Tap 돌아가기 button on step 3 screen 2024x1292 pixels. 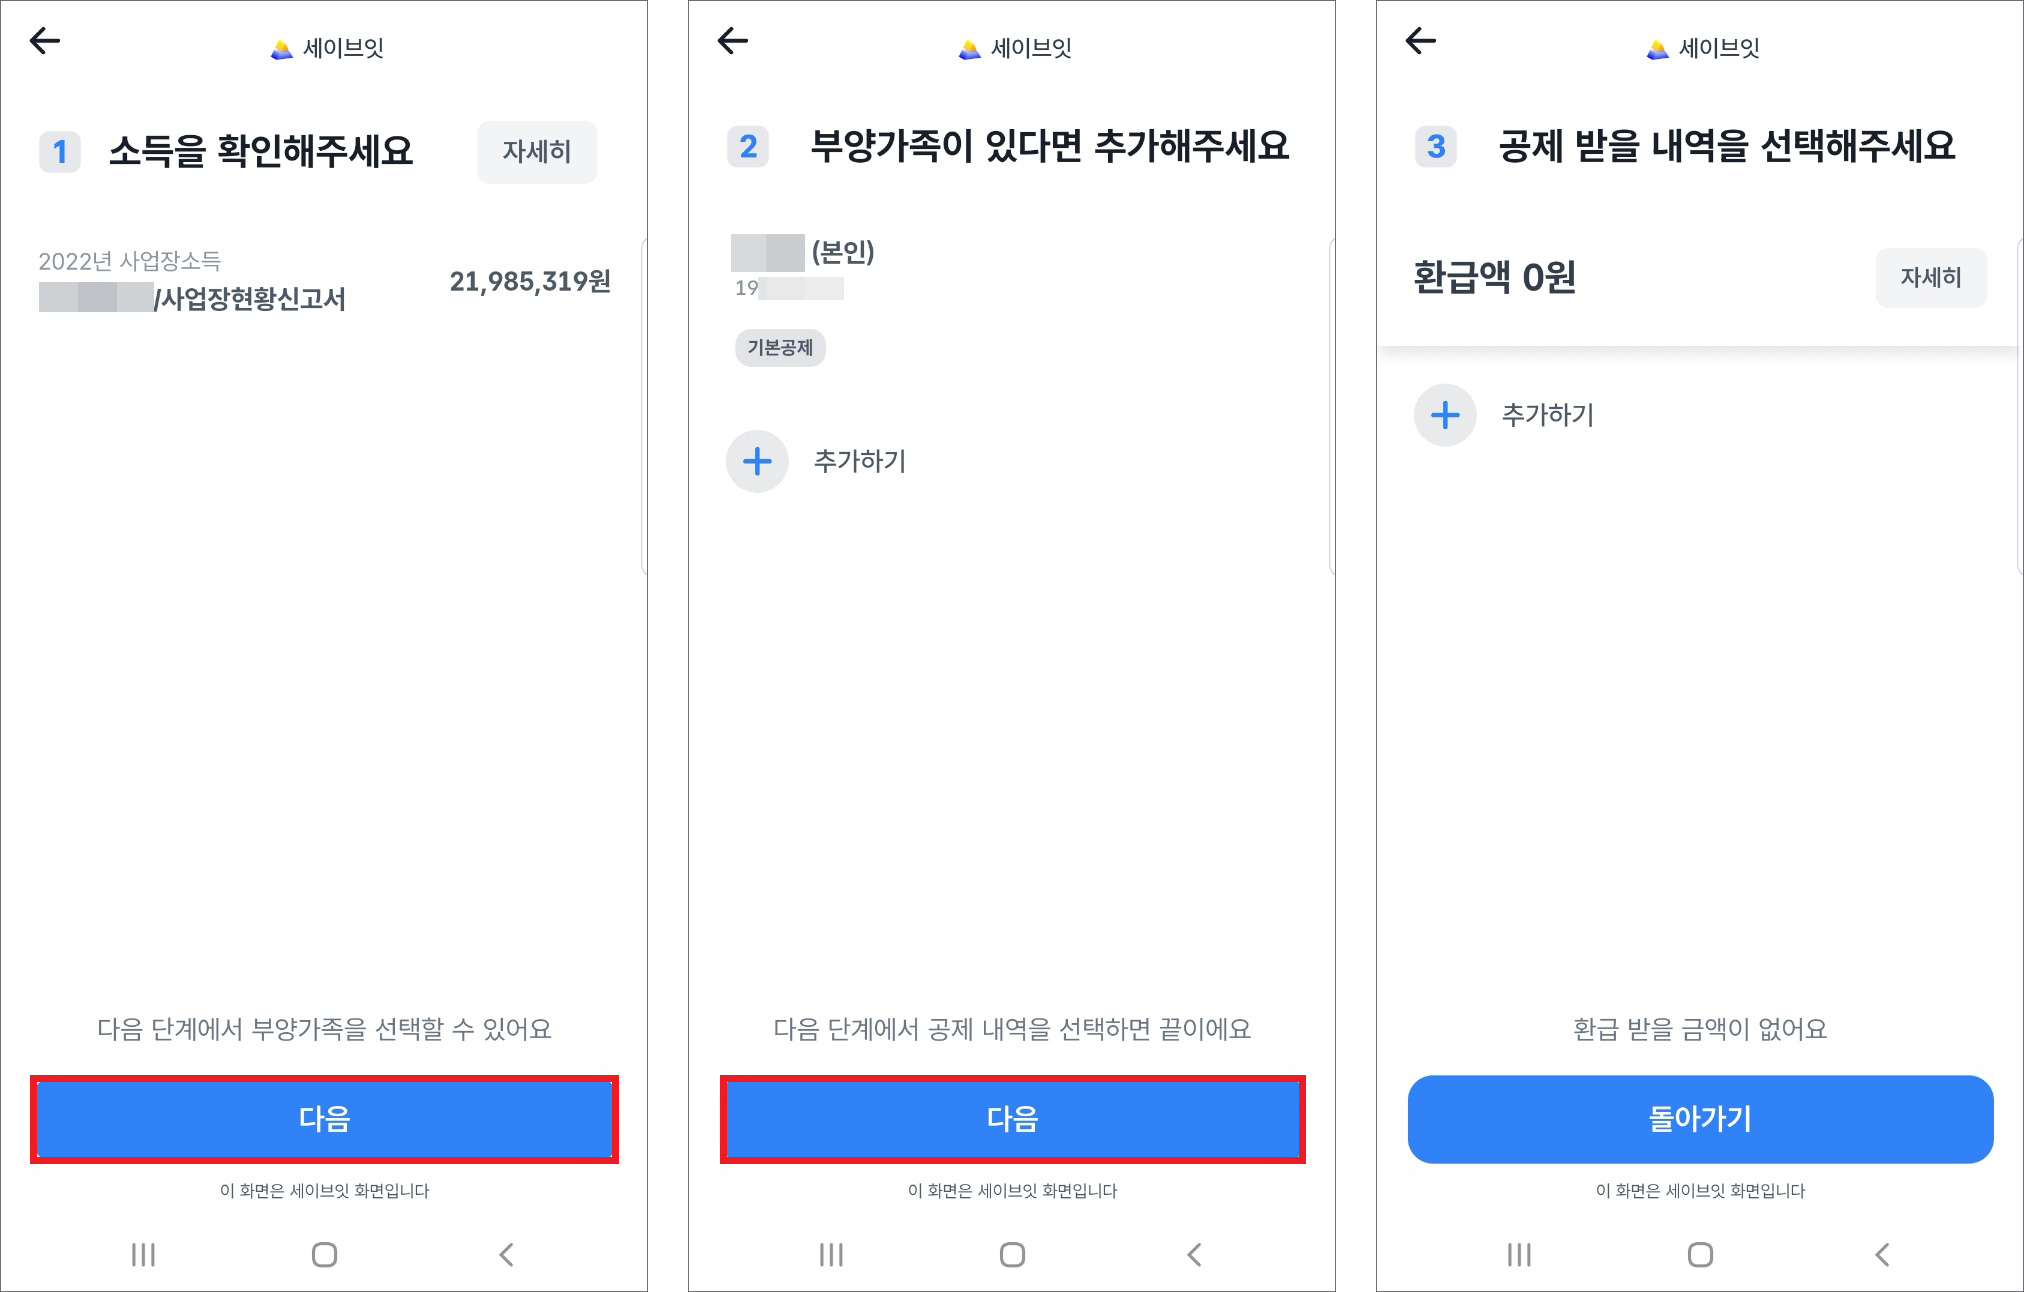[x=1700, y=1119]
